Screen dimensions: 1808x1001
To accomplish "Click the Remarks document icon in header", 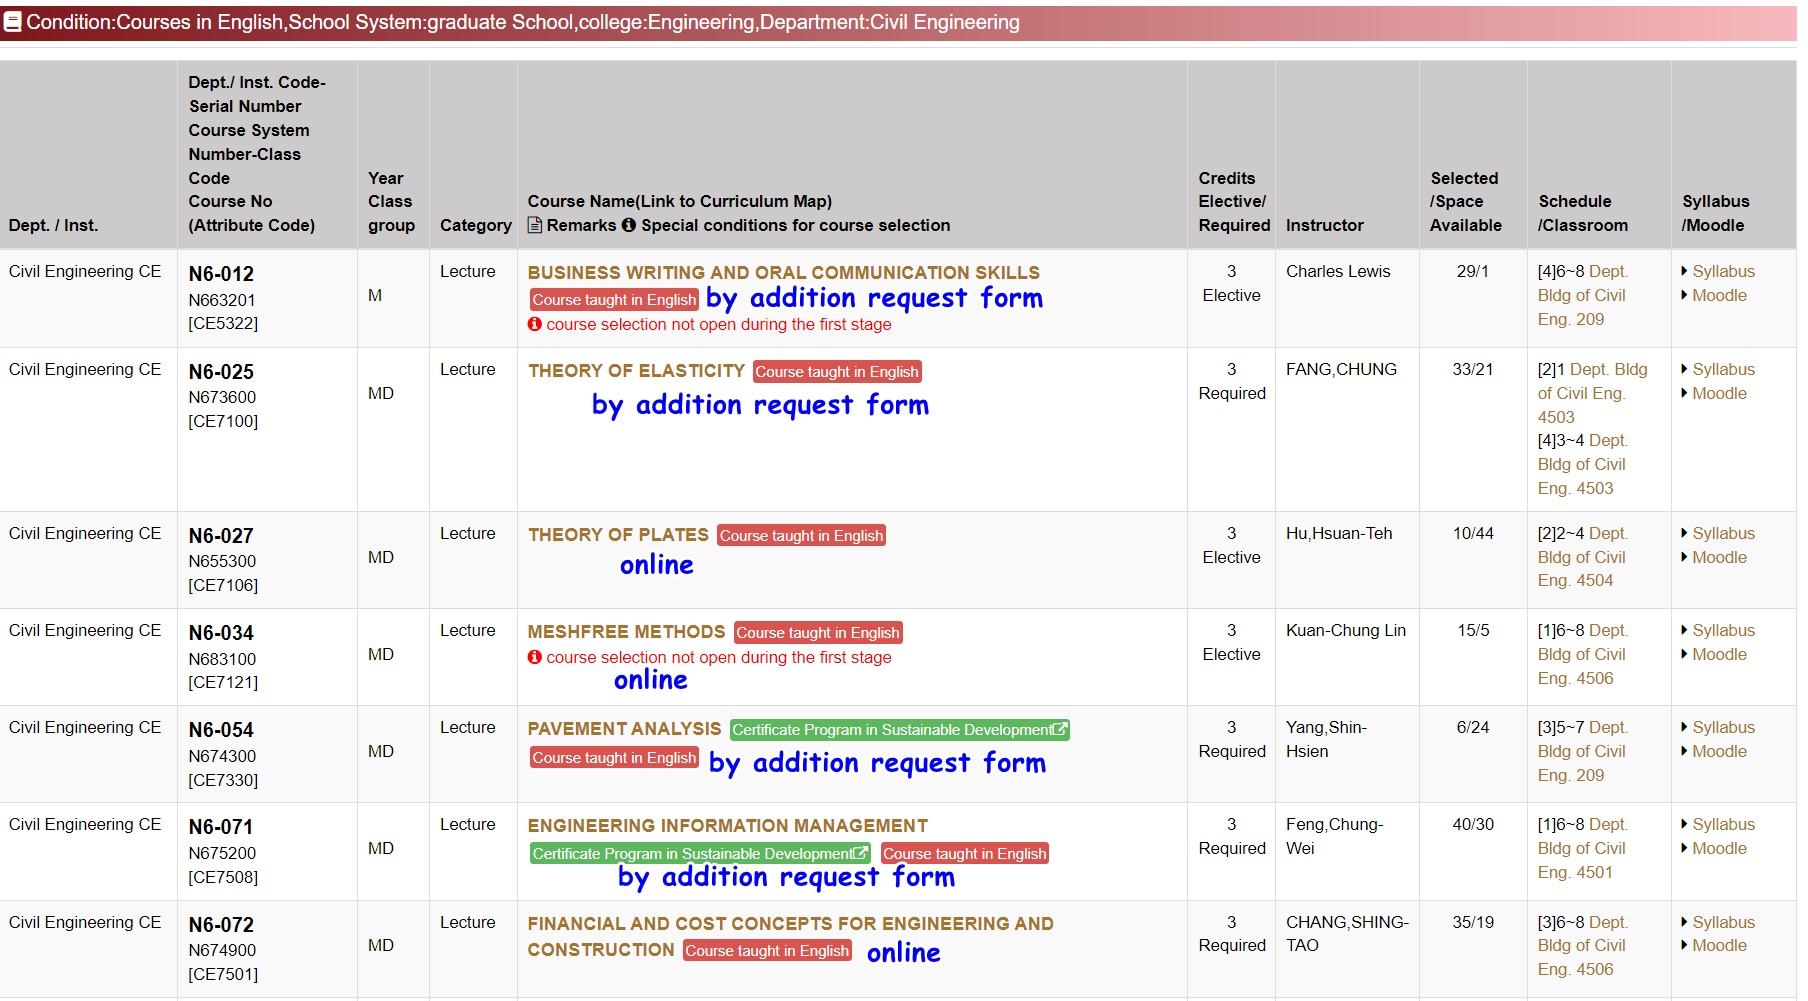I will (x=535, y=225).
